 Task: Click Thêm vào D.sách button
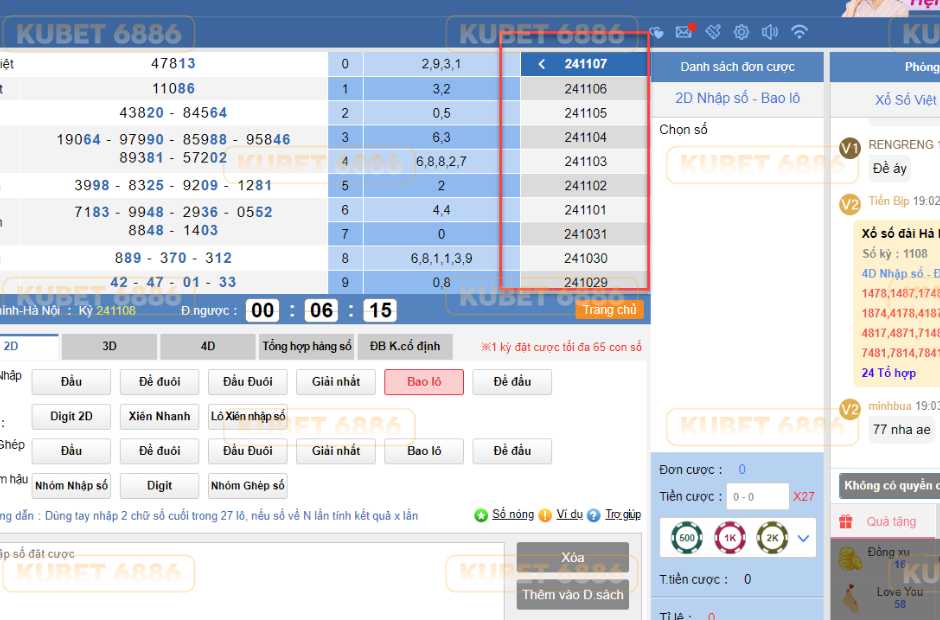coord(573,595)
